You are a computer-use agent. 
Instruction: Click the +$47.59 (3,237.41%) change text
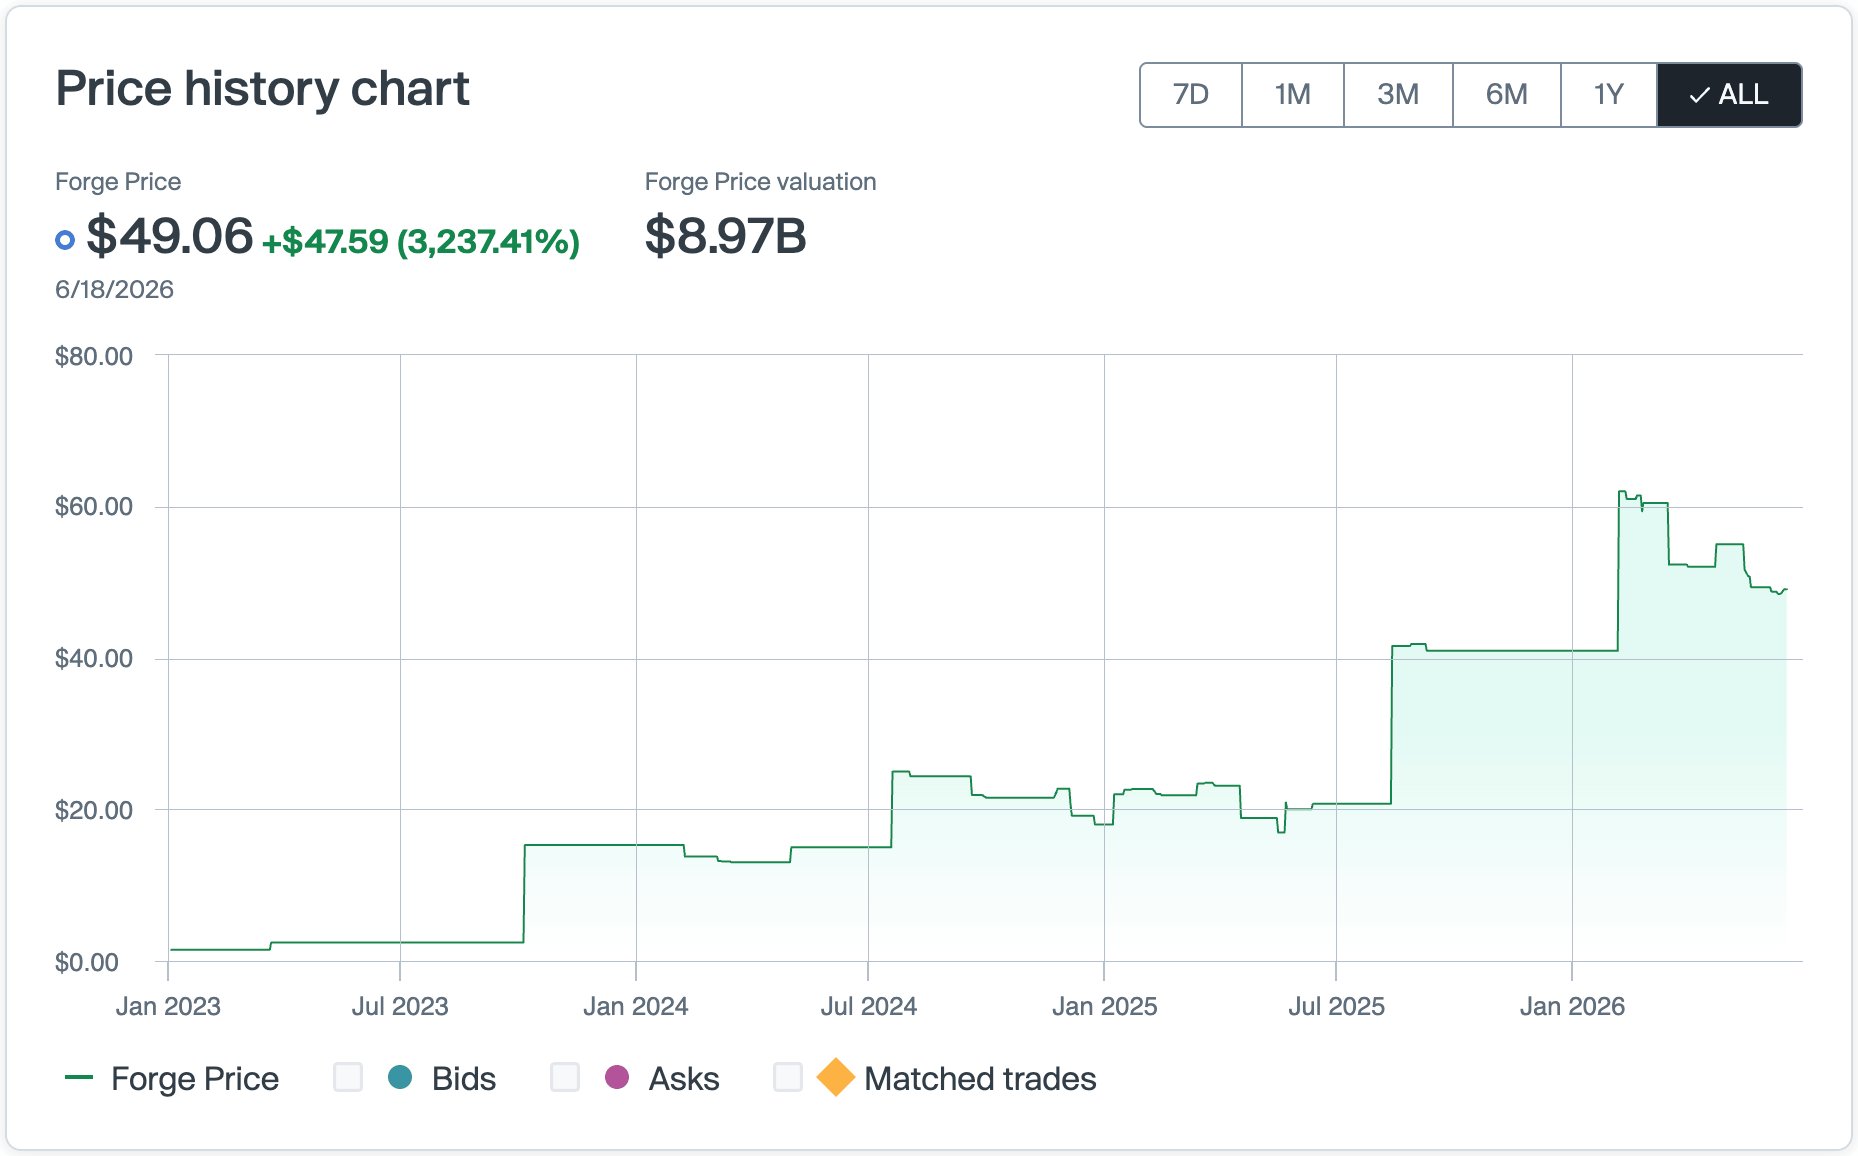[x=421, y=241]
